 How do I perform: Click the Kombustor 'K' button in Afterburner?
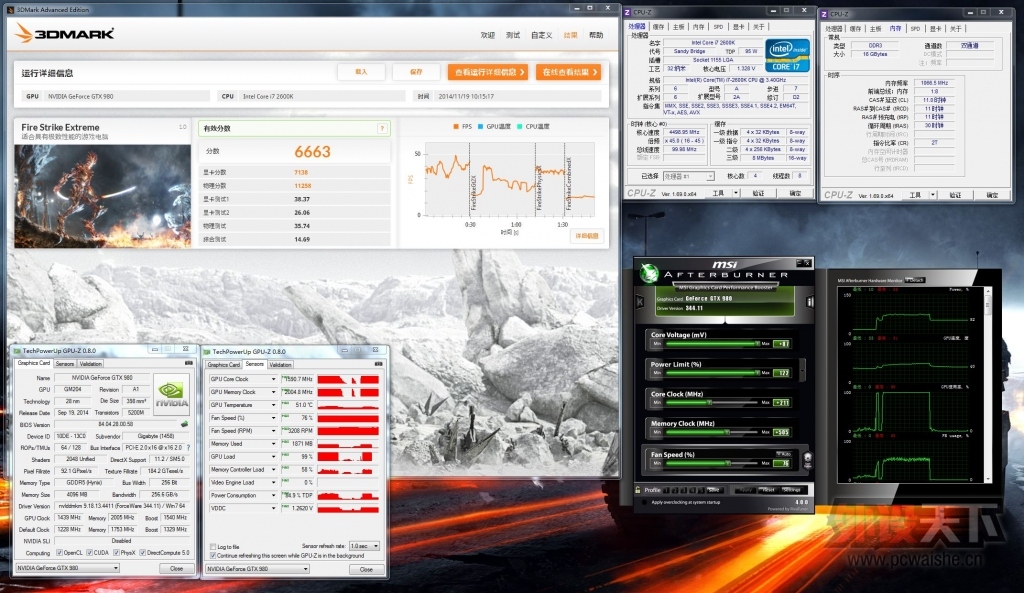(x=640, y=301)
